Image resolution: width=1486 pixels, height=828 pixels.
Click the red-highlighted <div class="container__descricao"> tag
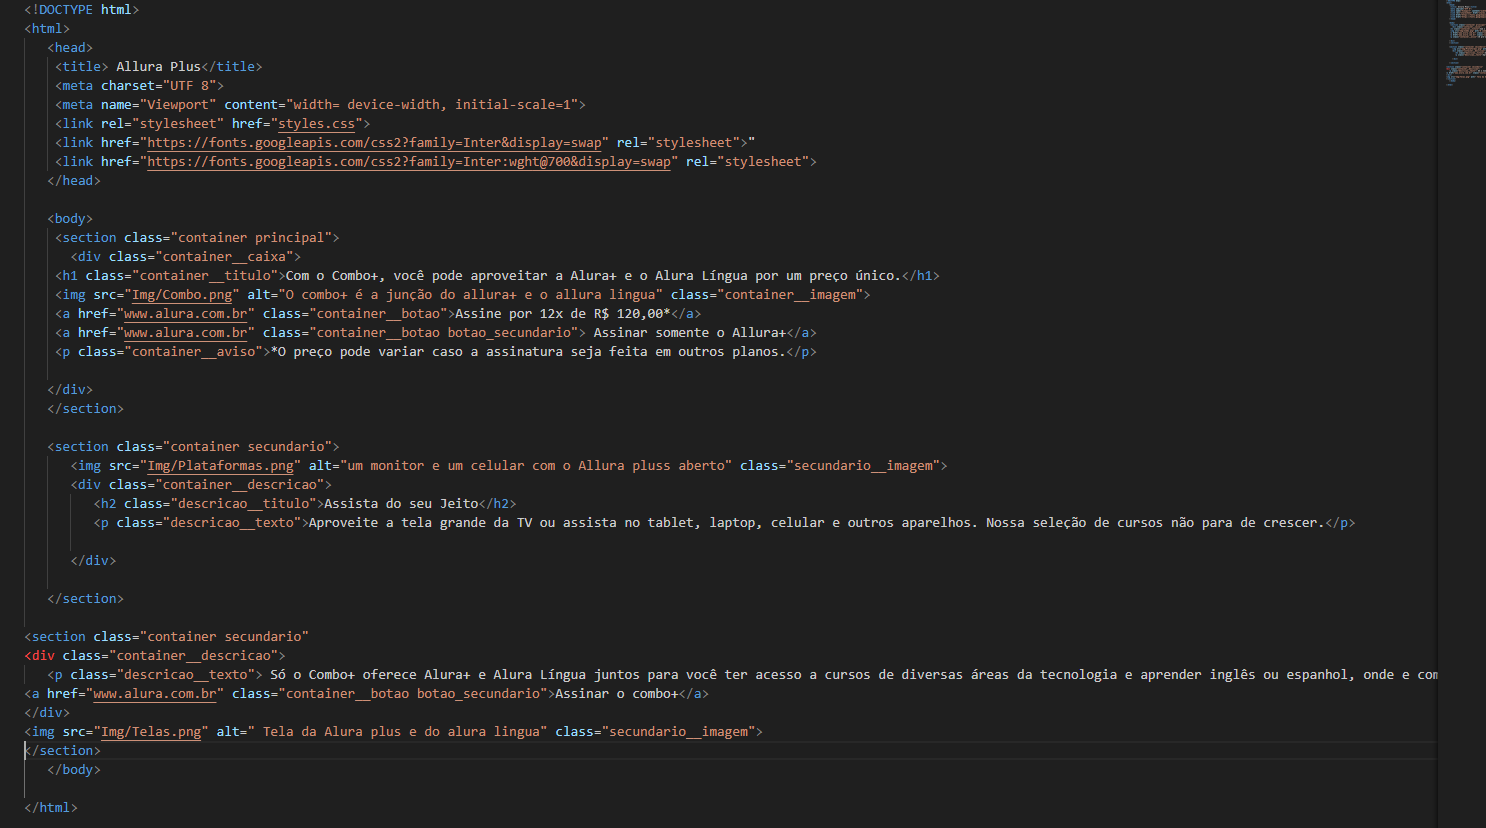click(155, 656)
